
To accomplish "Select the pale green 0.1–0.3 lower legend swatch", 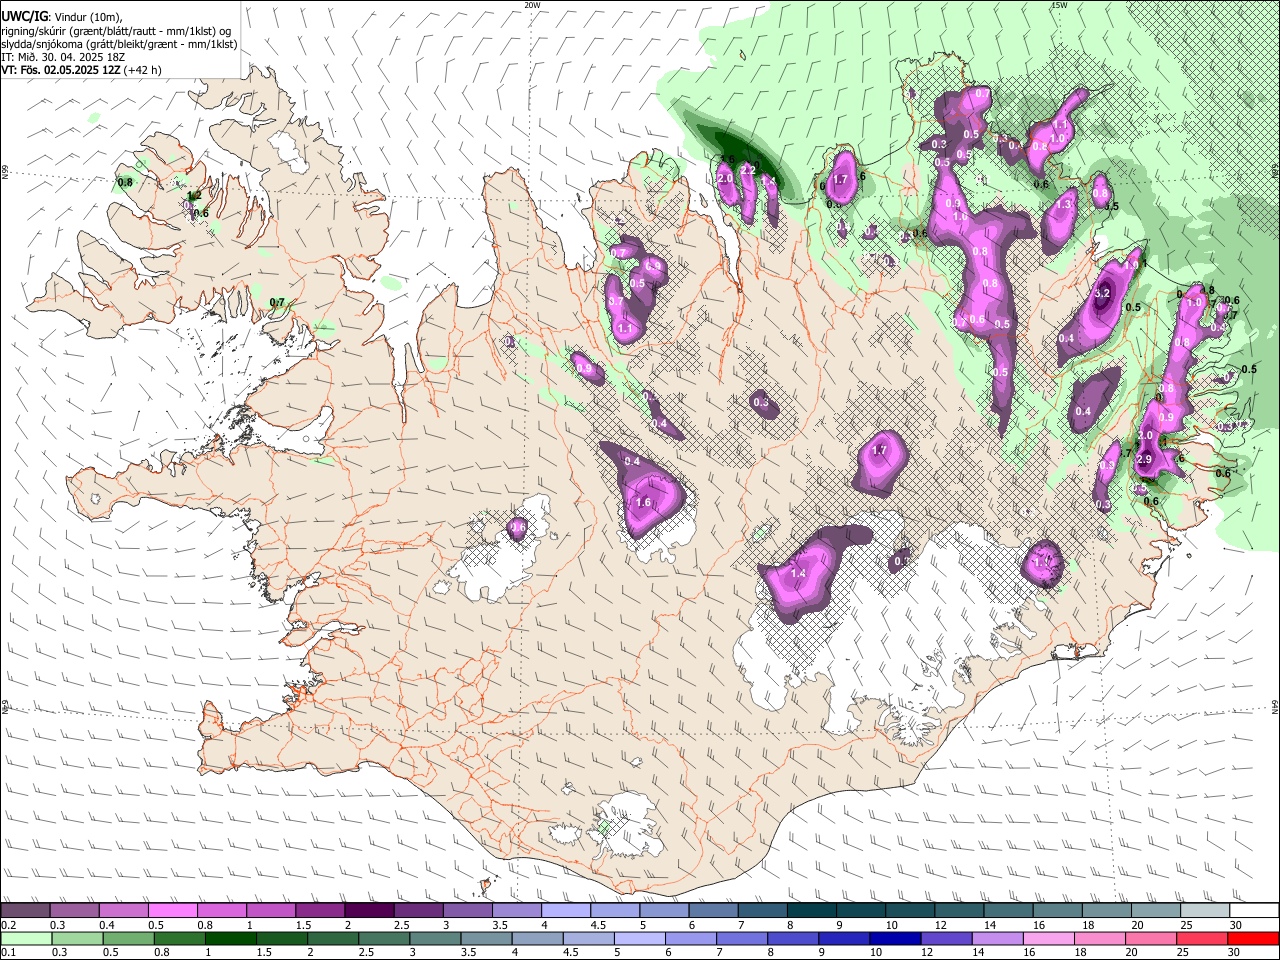I will pyautogui.click(x=26, y=938).
